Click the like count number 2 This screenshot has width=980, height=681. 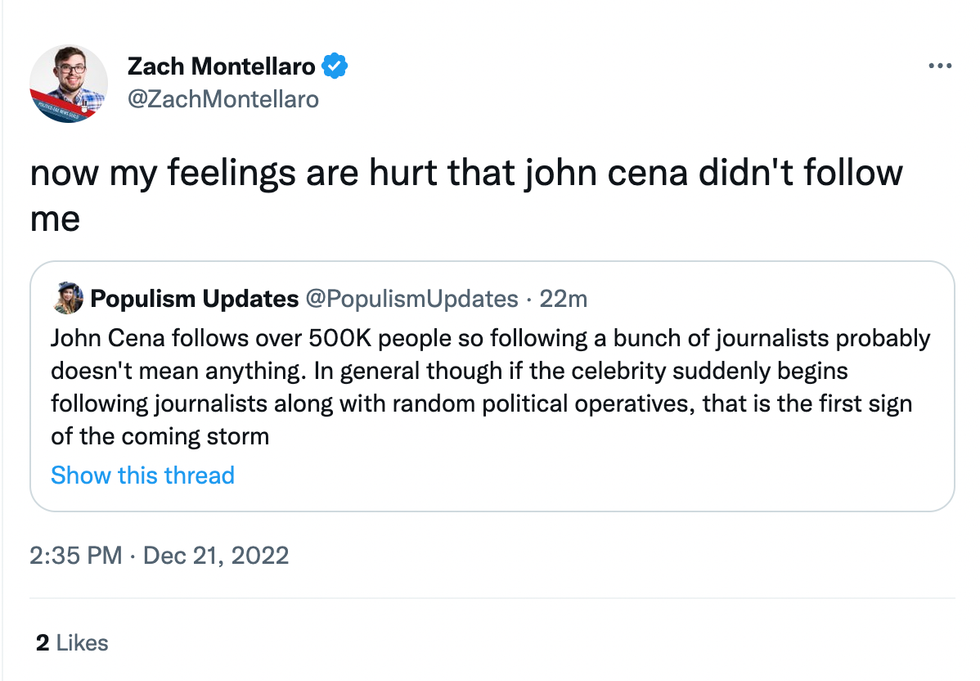coord(42,643)
